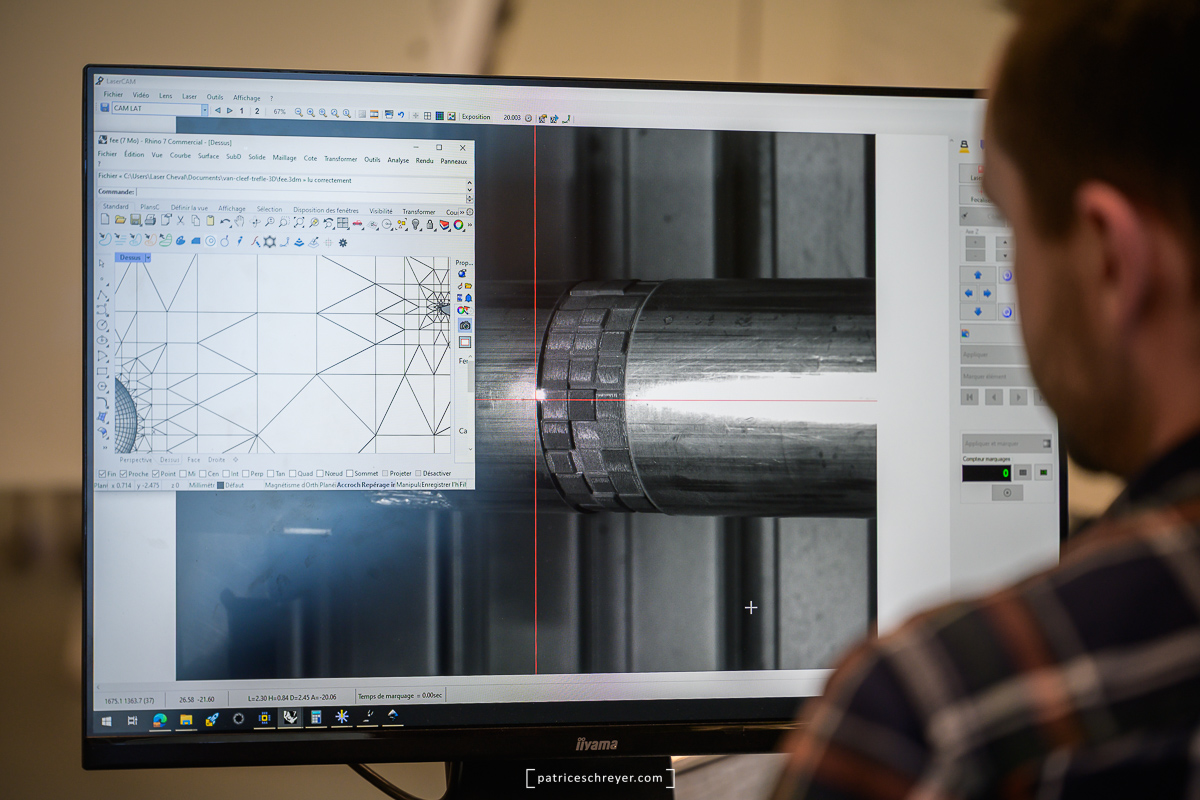Screen dimensions: 1200x800
Task: Expand the Dessus viewport title menu arrow
Action: (148, 257)
